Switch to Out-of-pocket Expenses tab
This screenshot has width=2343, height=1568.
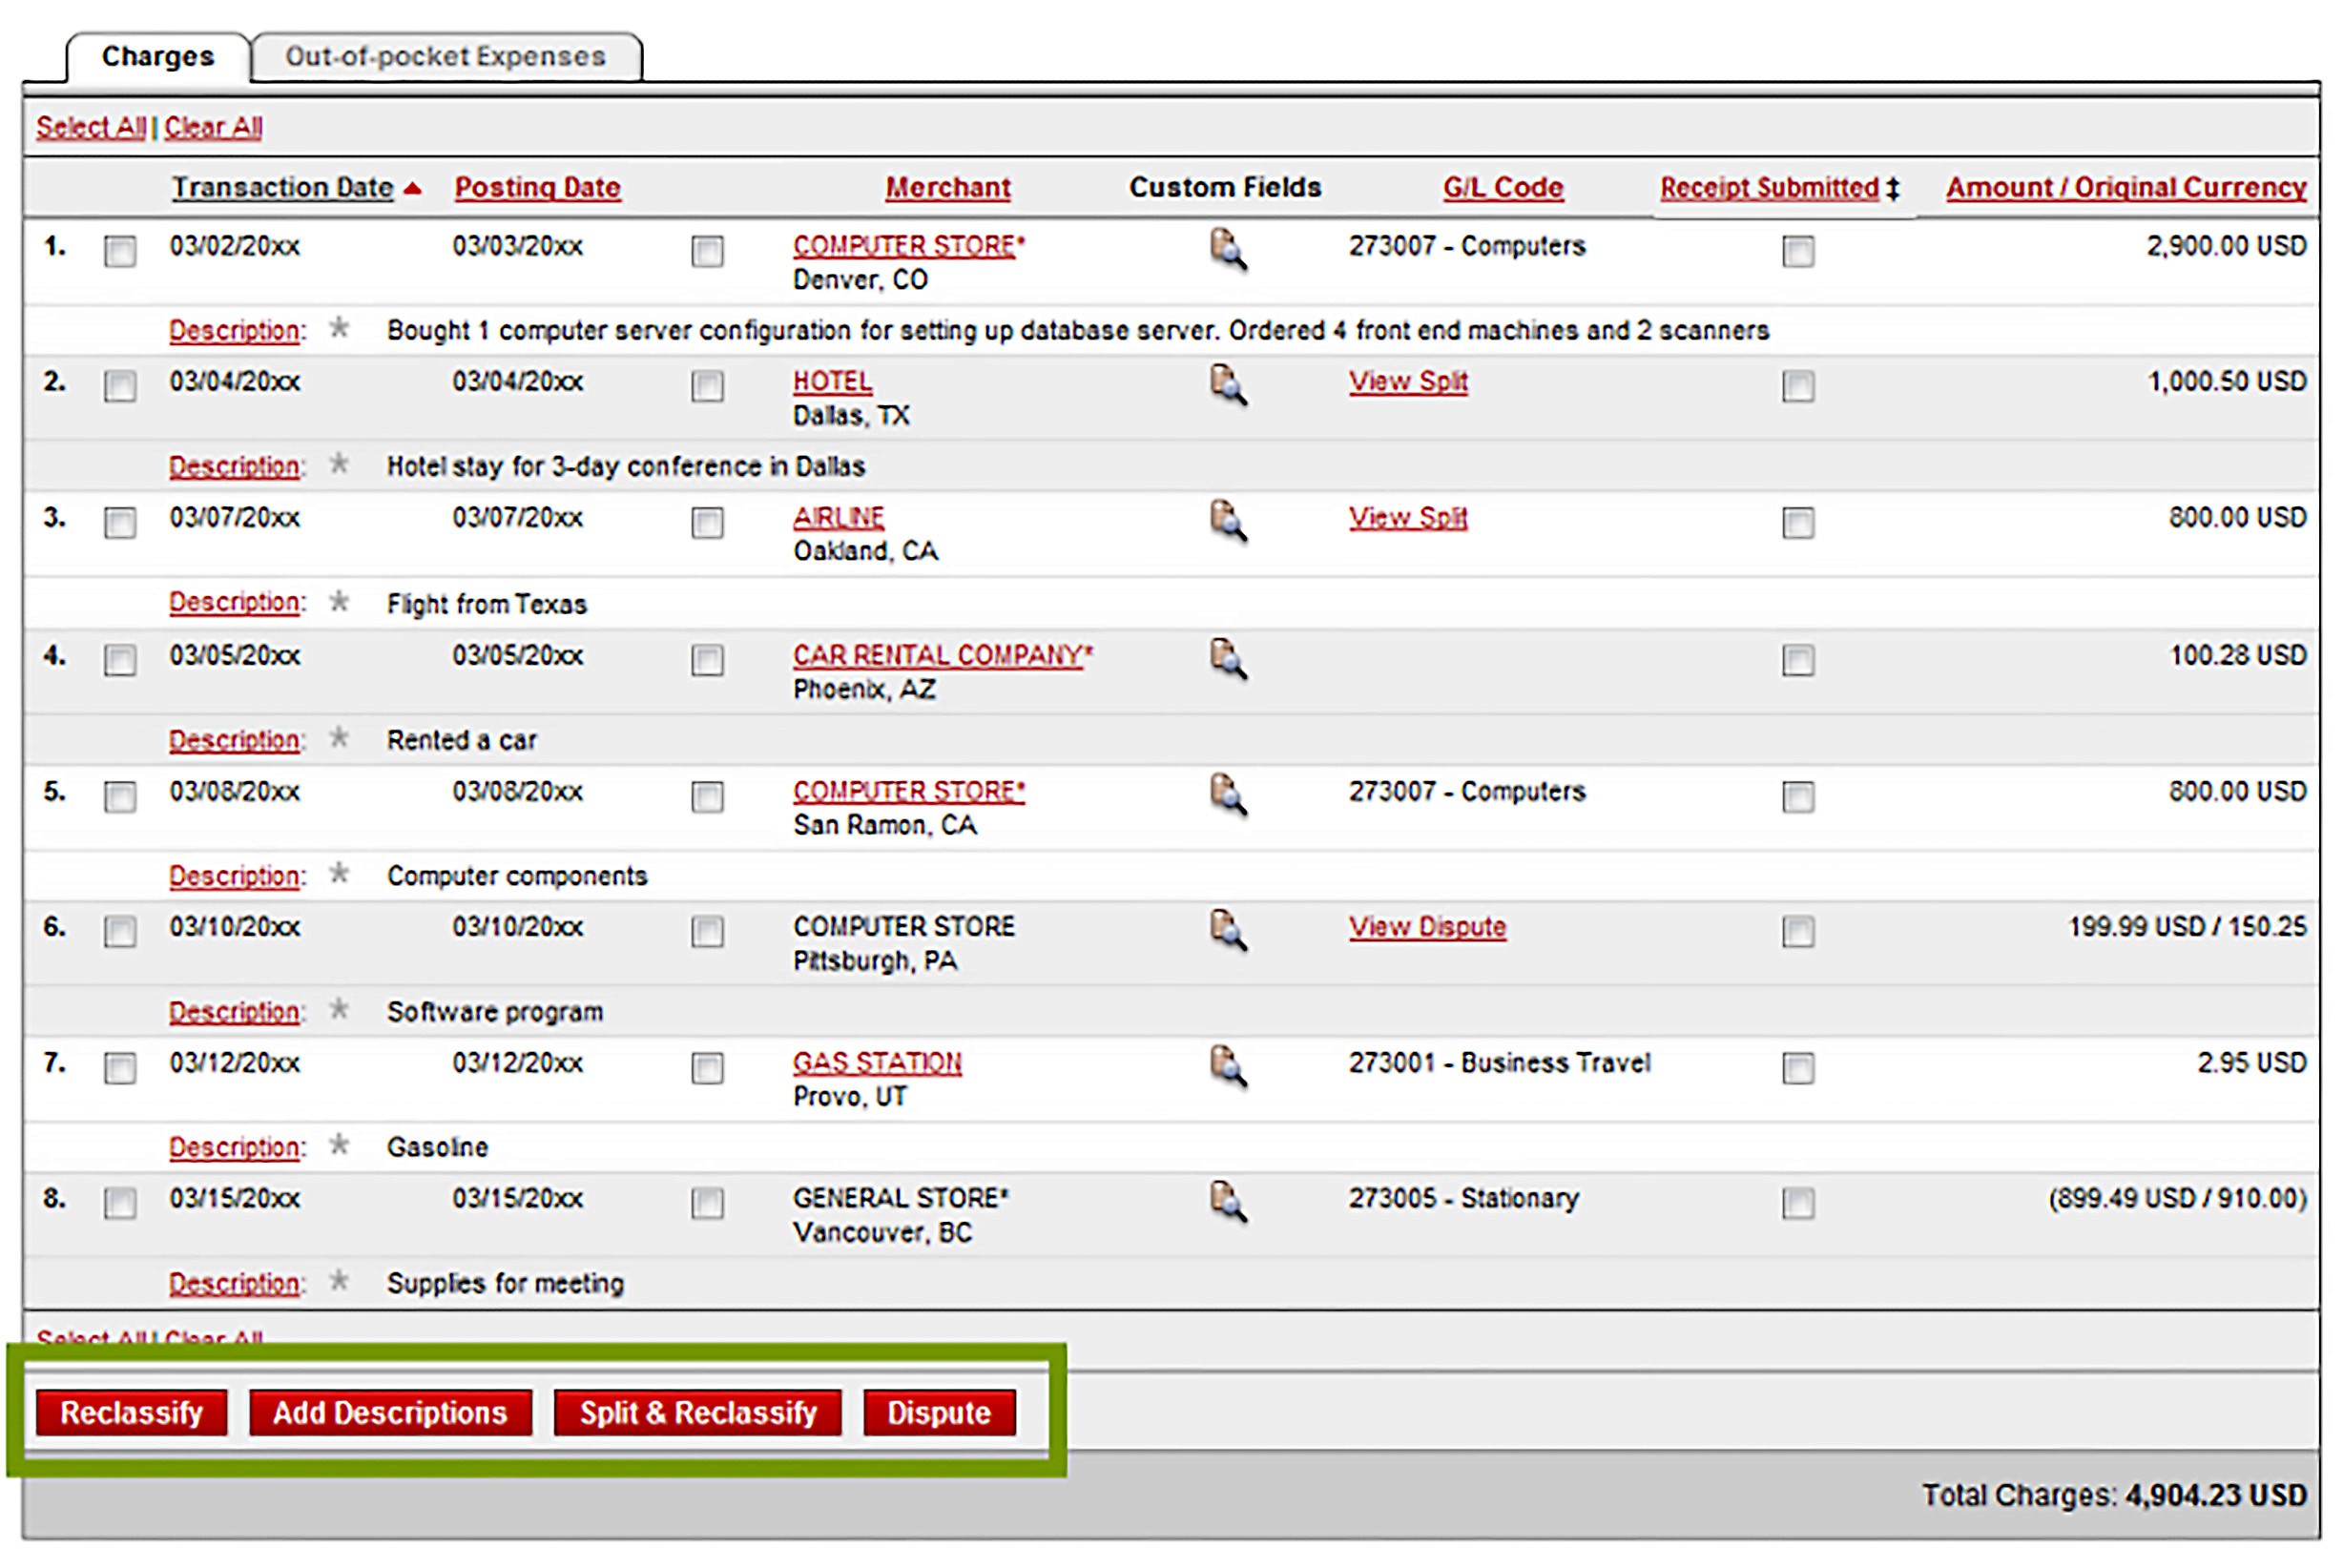pos(445,57)
